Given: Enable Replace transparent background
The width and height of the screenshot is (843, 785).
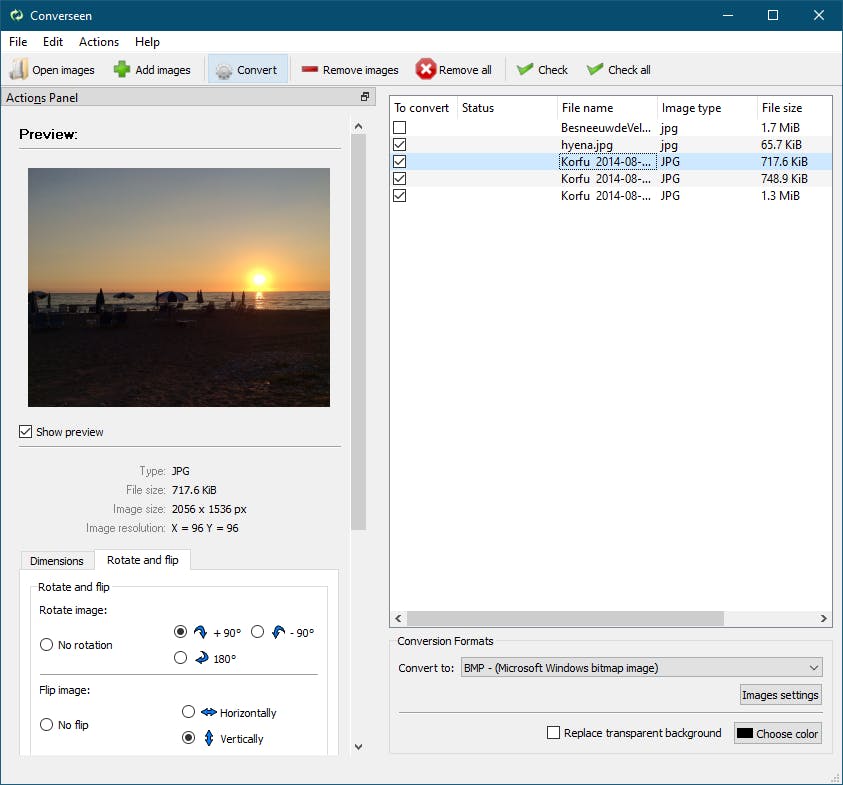Looking at the screenshot, I should coord(554,733).
